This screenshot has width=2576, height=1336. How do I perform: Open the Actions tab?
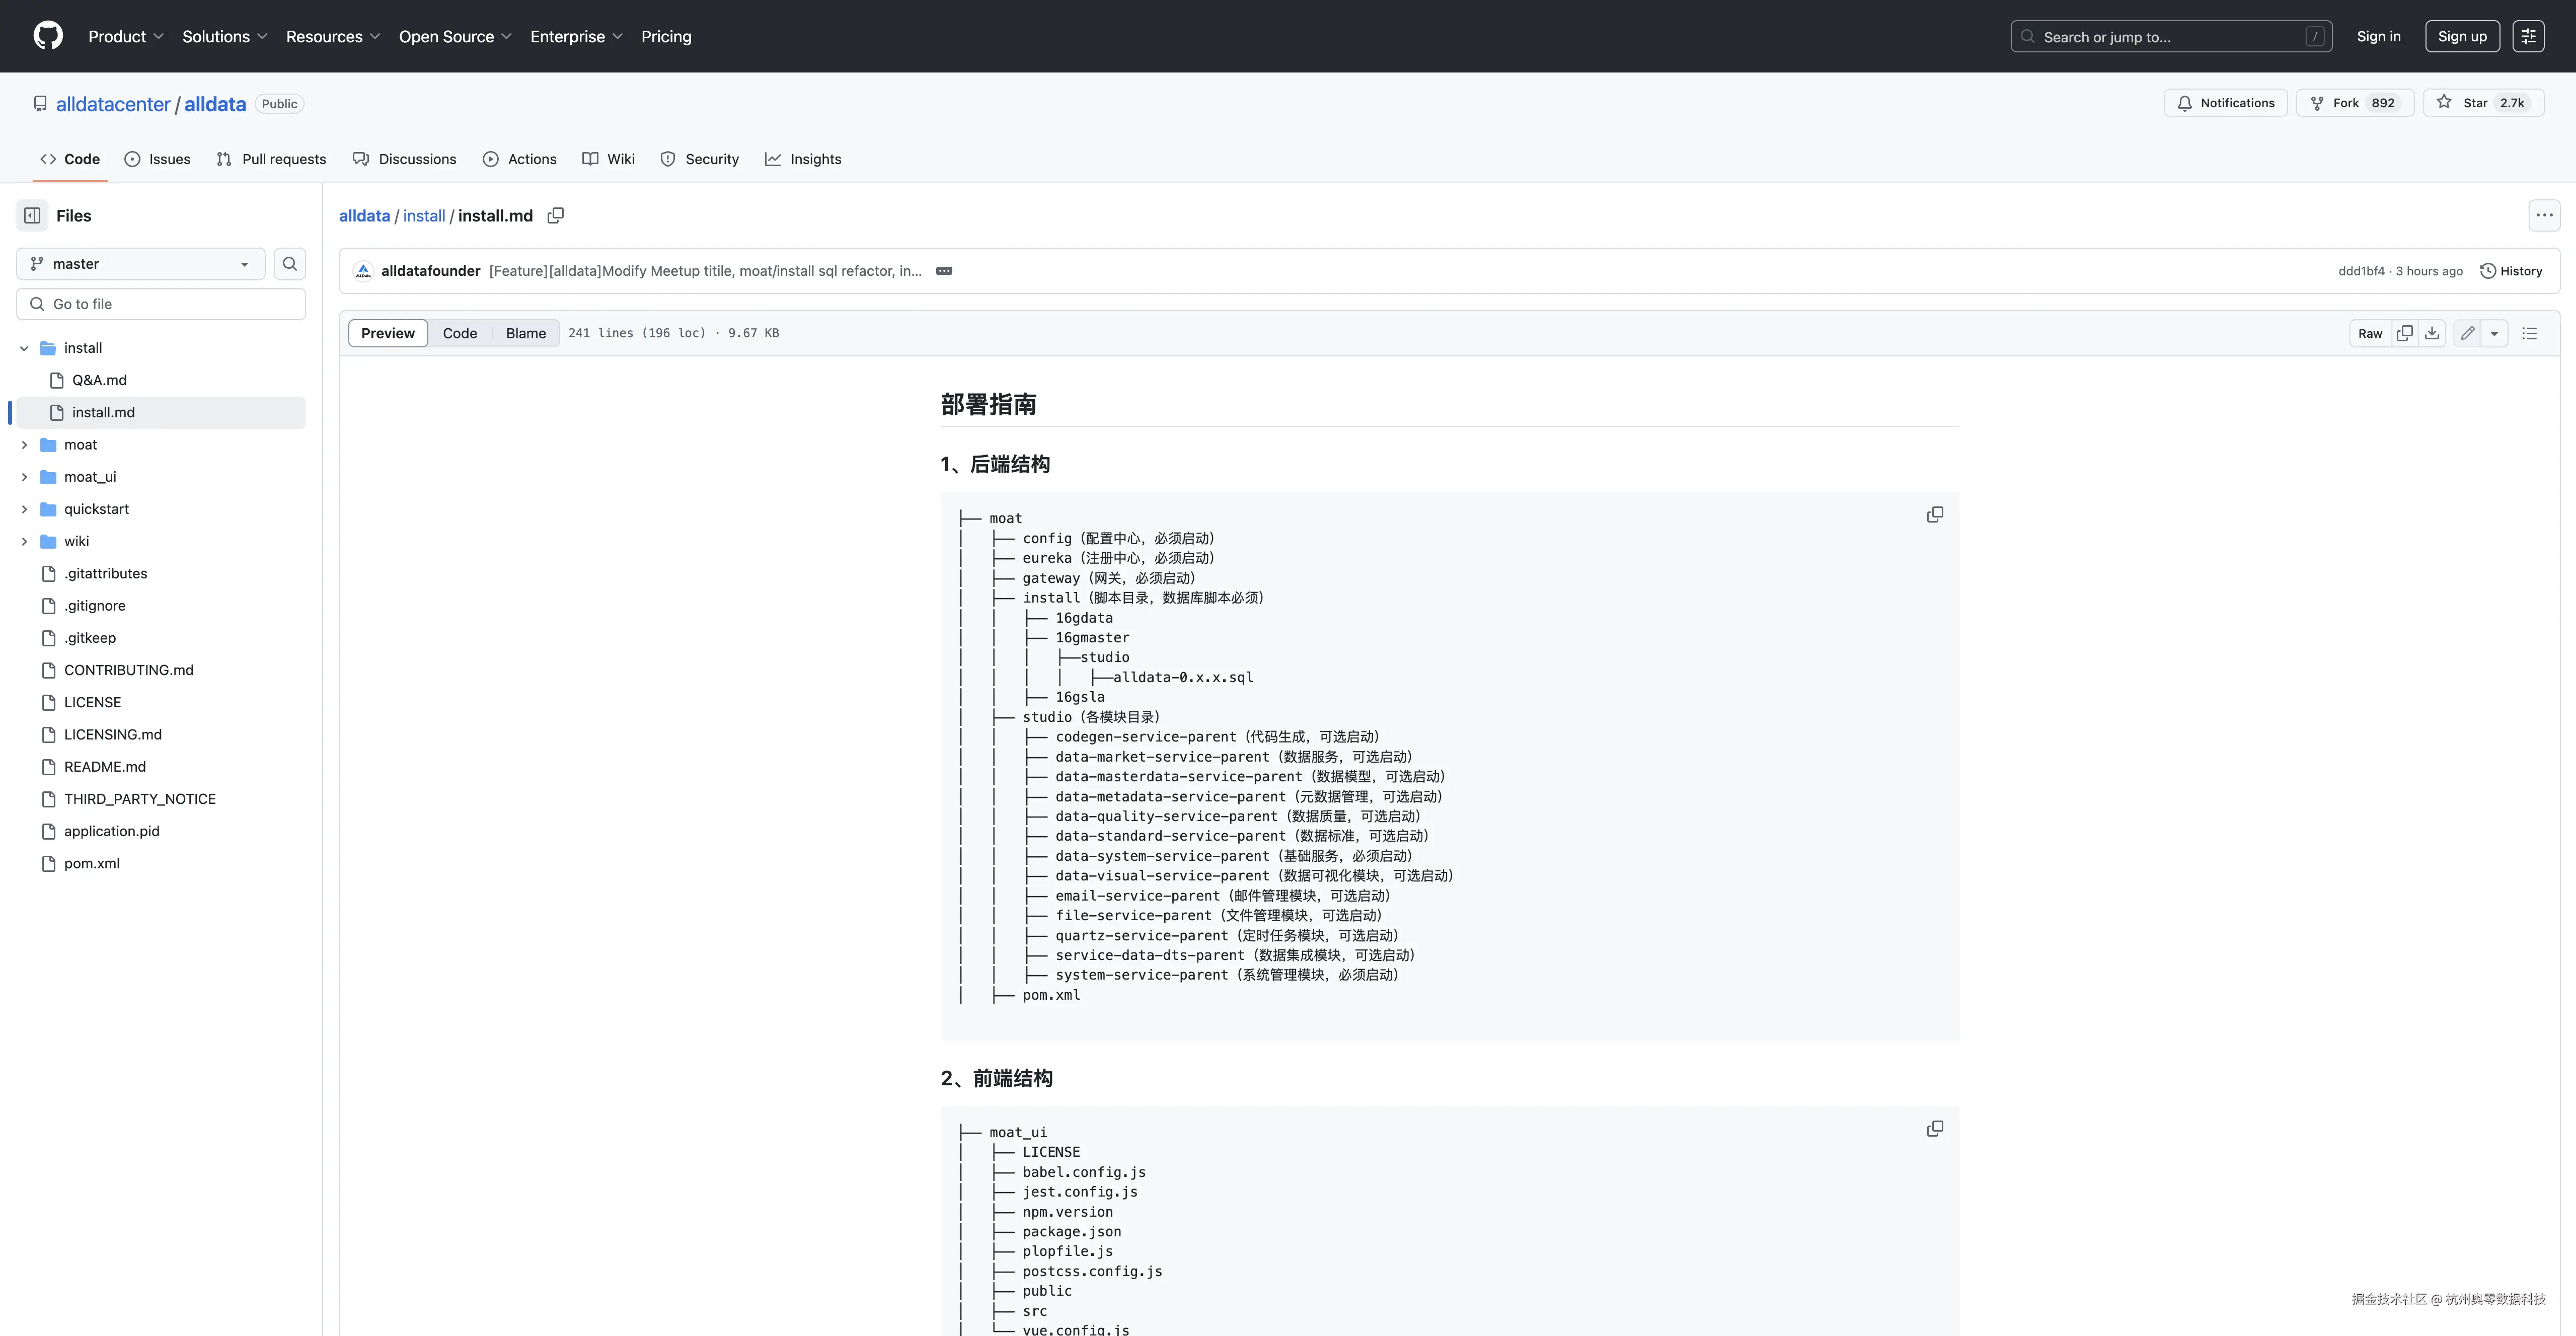[520, 159]
